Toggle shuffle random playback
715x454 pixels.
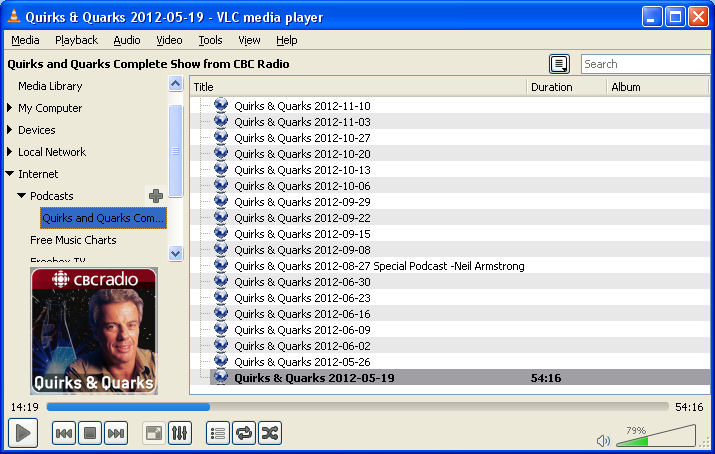pos(270,433)
